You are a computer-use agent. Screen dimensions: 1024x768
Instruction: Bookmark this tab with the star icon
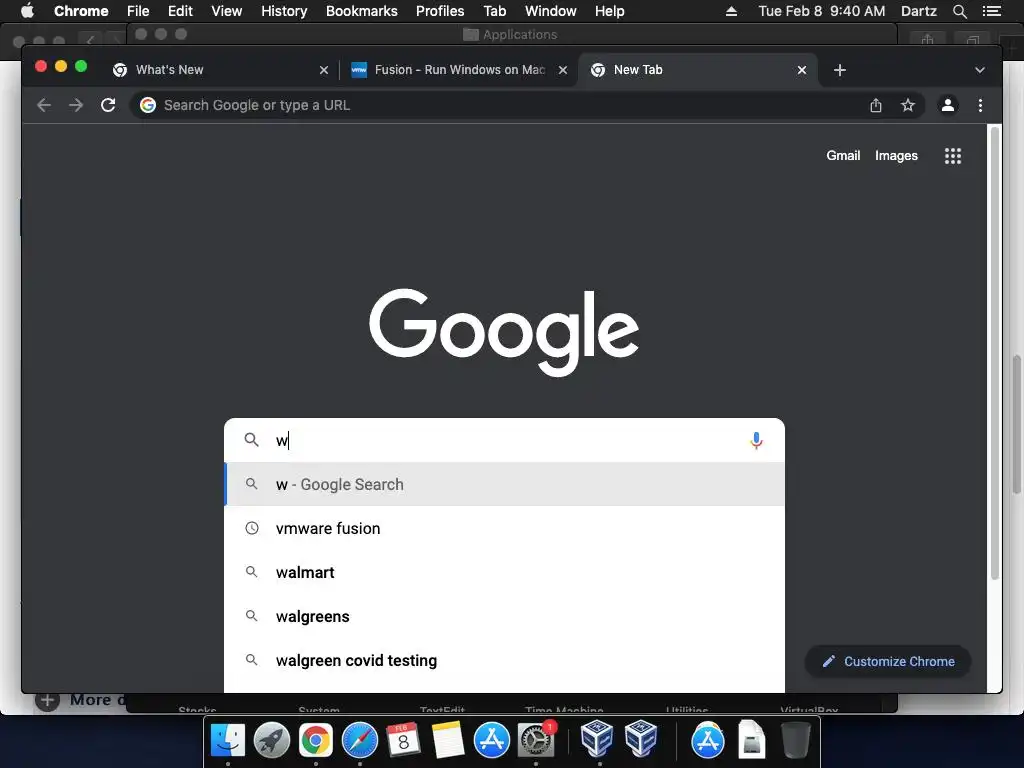coord(908,105)
